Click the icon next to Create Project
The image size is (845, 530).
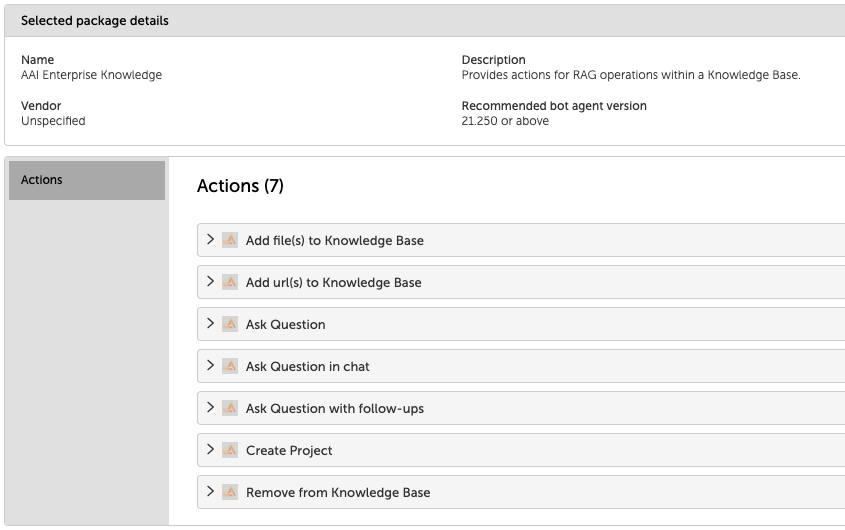coord(230,450)
